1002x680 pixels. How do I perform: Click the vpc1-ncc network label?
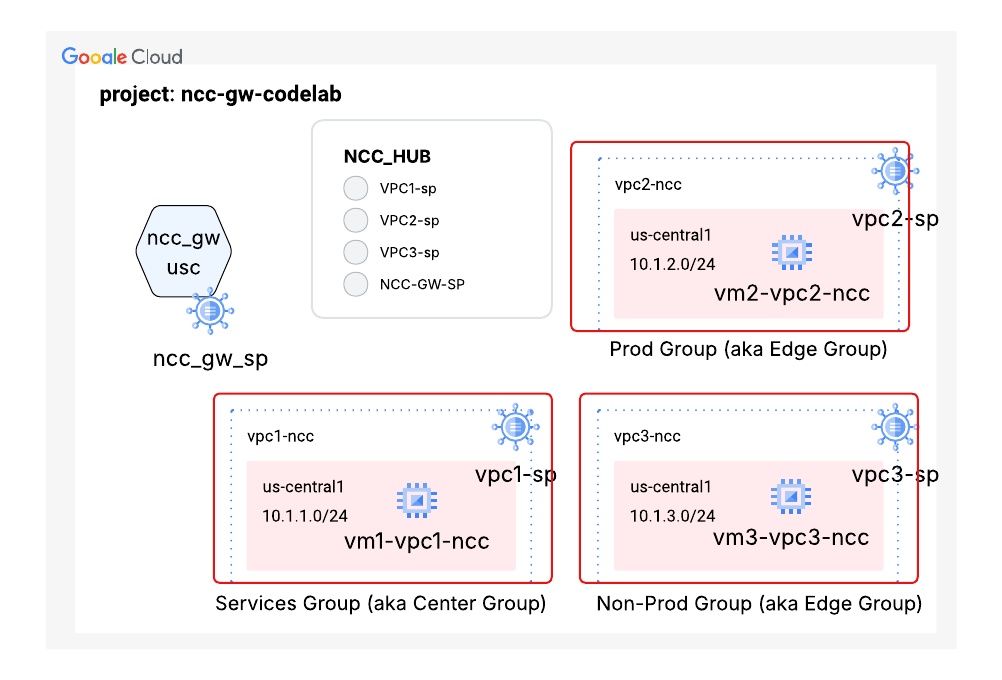[281, 437]
